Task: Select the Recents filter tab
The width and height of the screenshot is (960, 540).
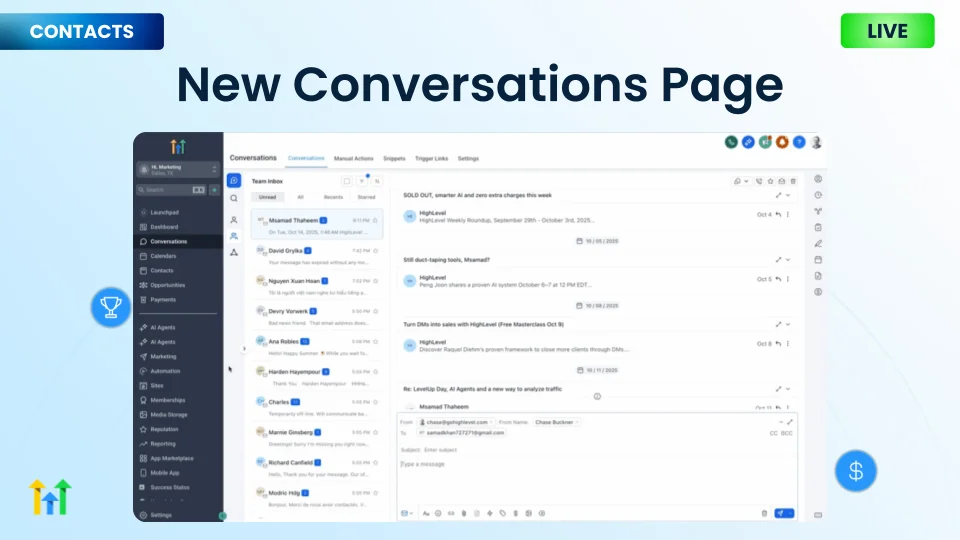Action: (333, 197)
